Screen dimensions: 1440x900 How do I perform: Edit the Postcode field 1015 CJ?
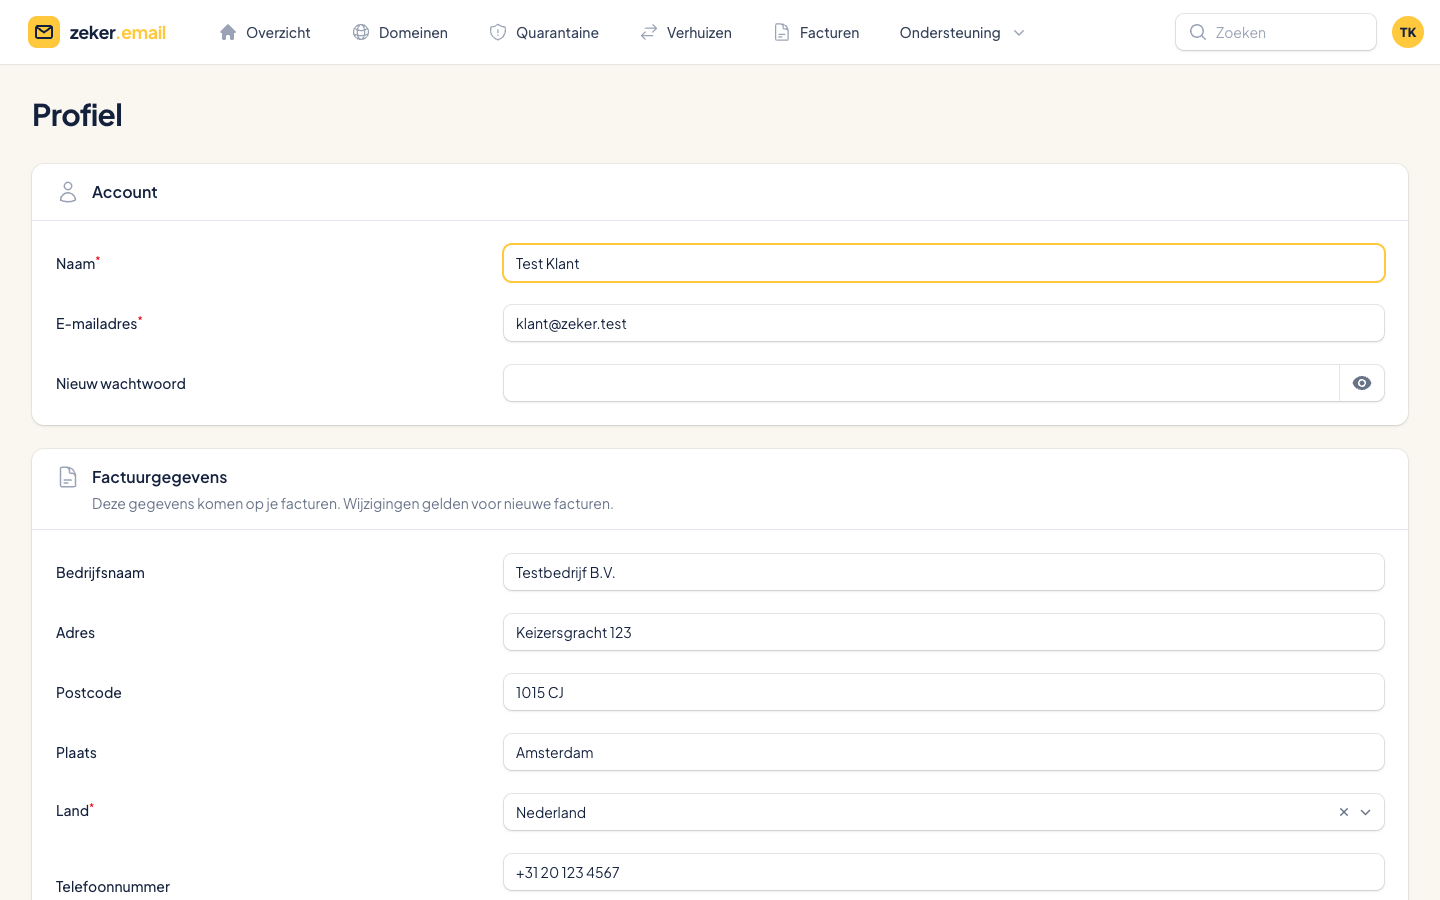pos(944,692)
